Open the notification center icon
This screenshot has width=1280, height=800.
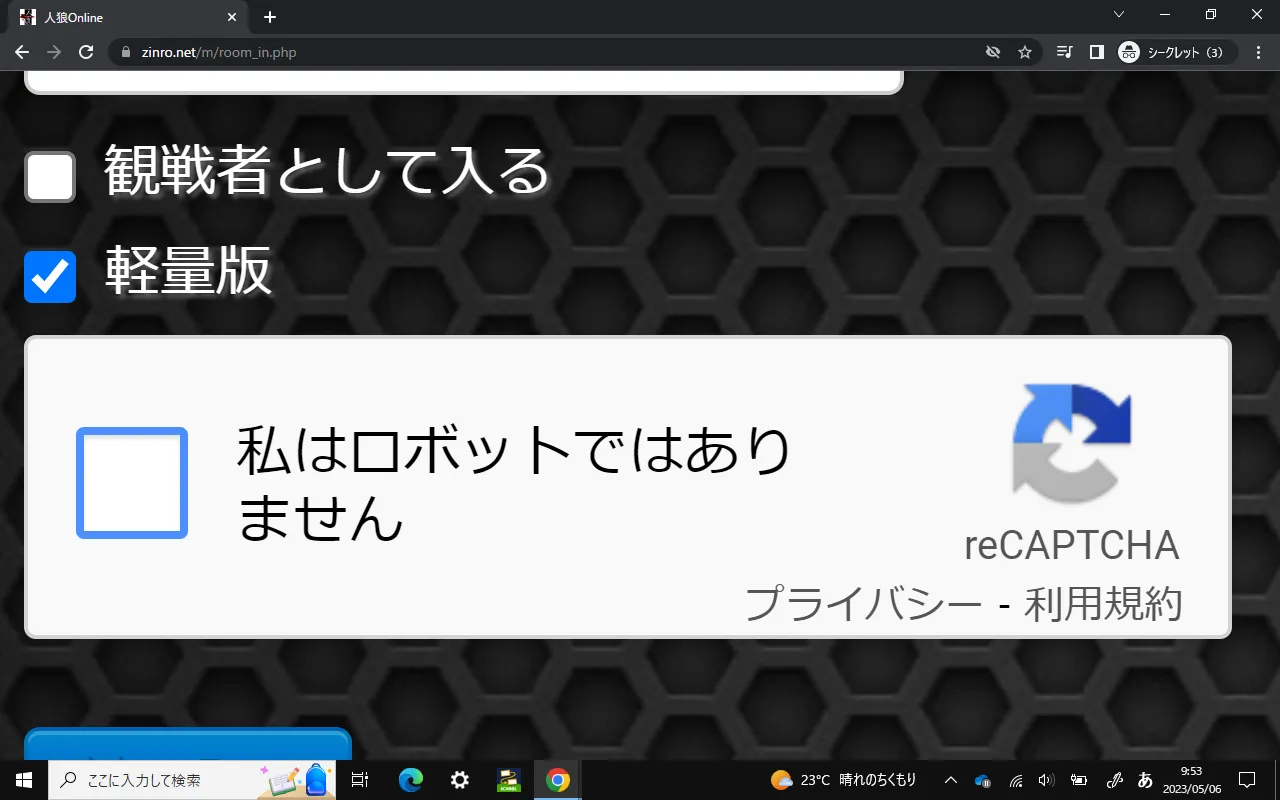tap(1247, 780)
